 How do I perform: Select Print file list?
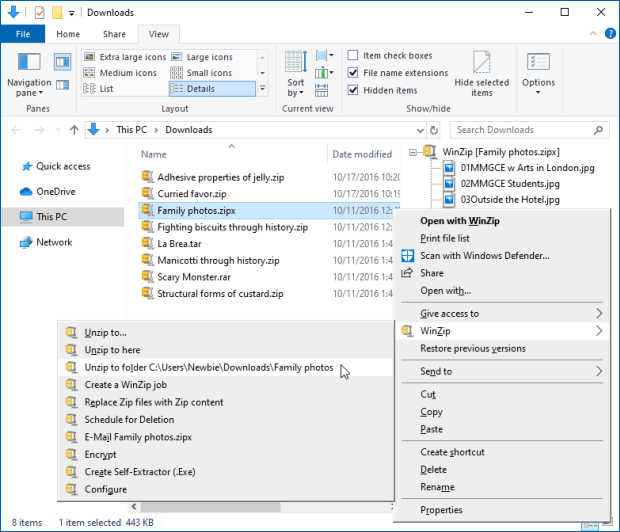[x=502, y=238]
